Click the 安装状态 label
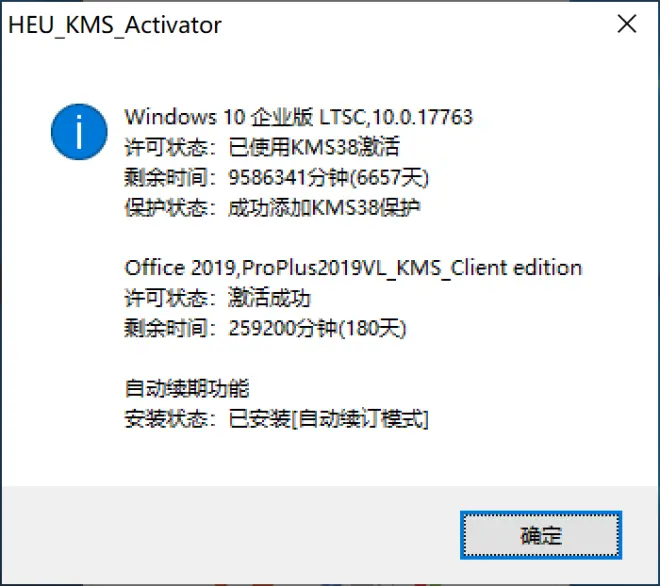Screen dimensions: 660x586 166,419
